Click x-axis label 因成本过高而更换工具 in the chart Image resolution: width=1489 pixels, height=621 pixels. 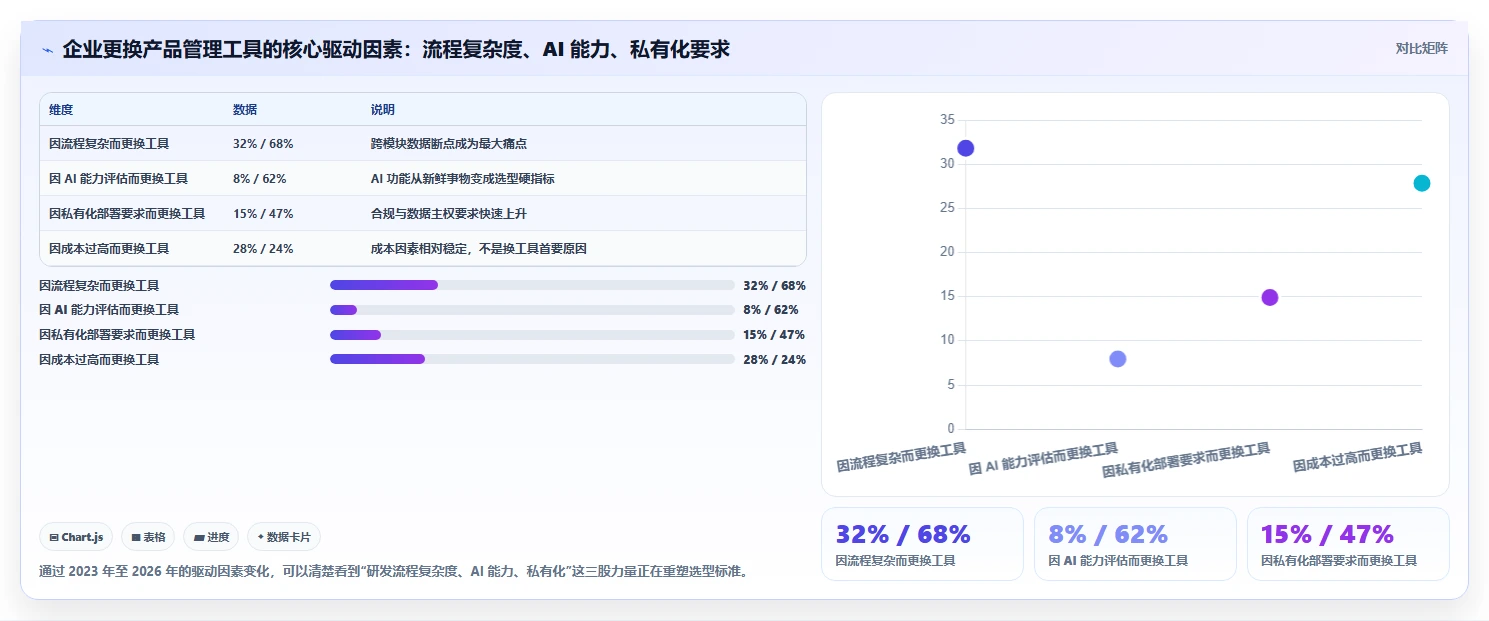tap(1357, 458)
